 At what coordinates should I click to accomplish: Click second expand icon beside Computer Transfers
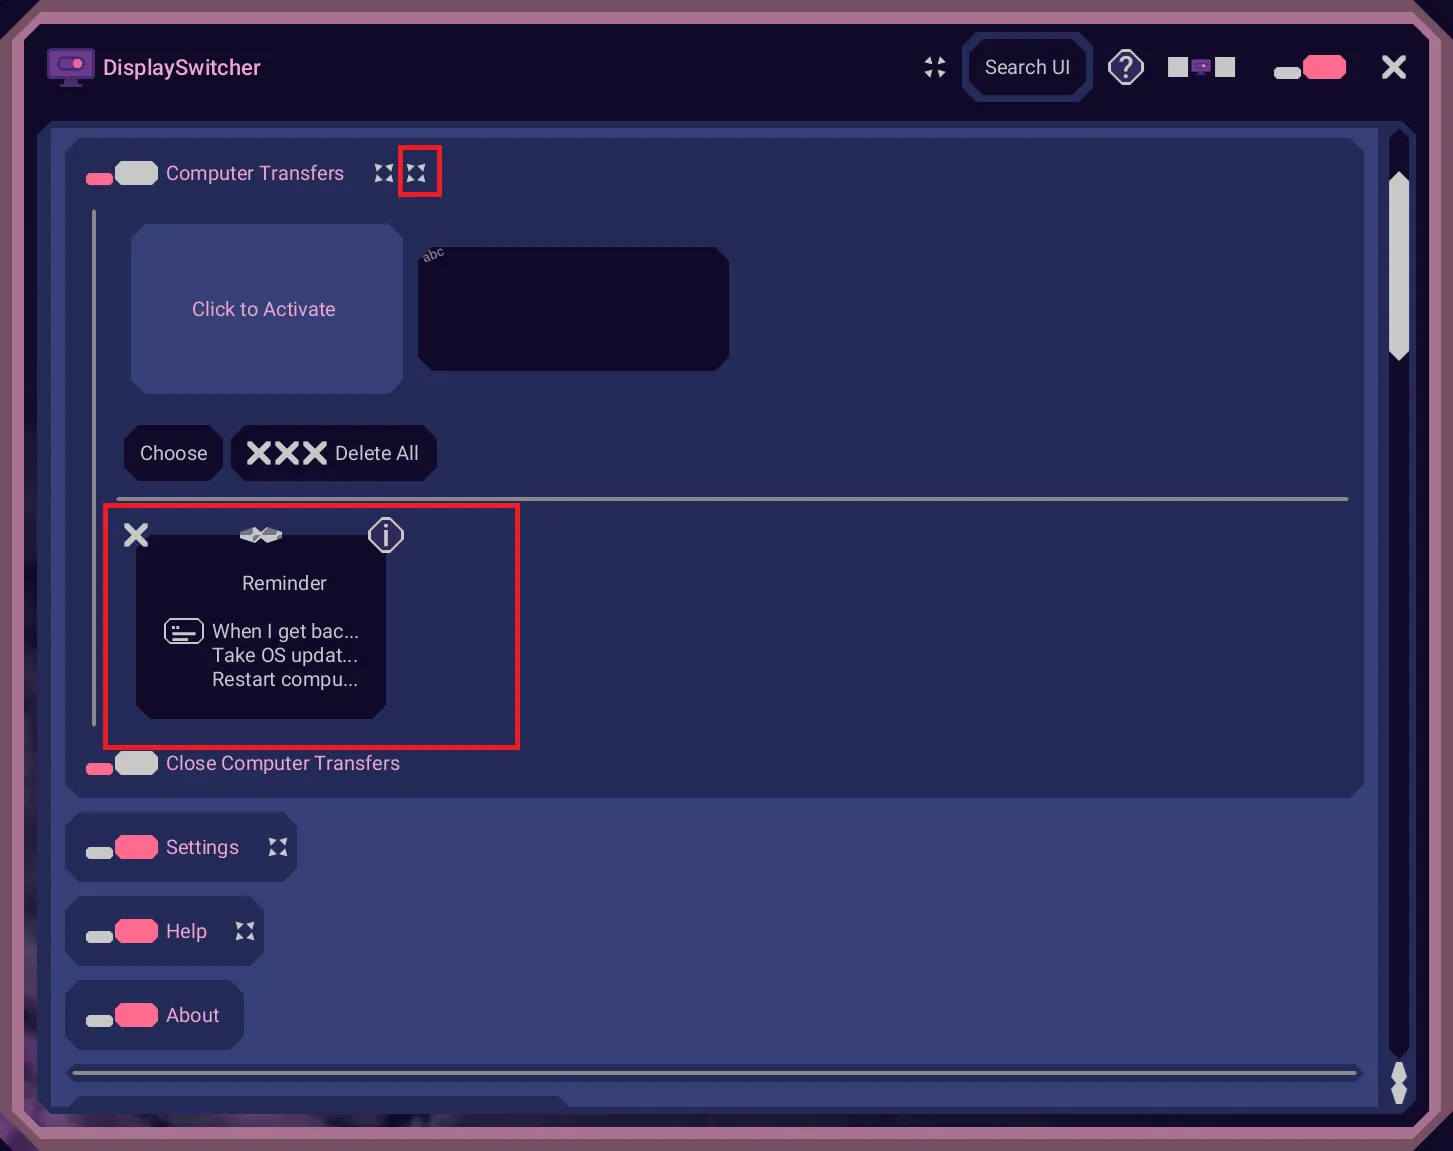[x=417, y=173]
